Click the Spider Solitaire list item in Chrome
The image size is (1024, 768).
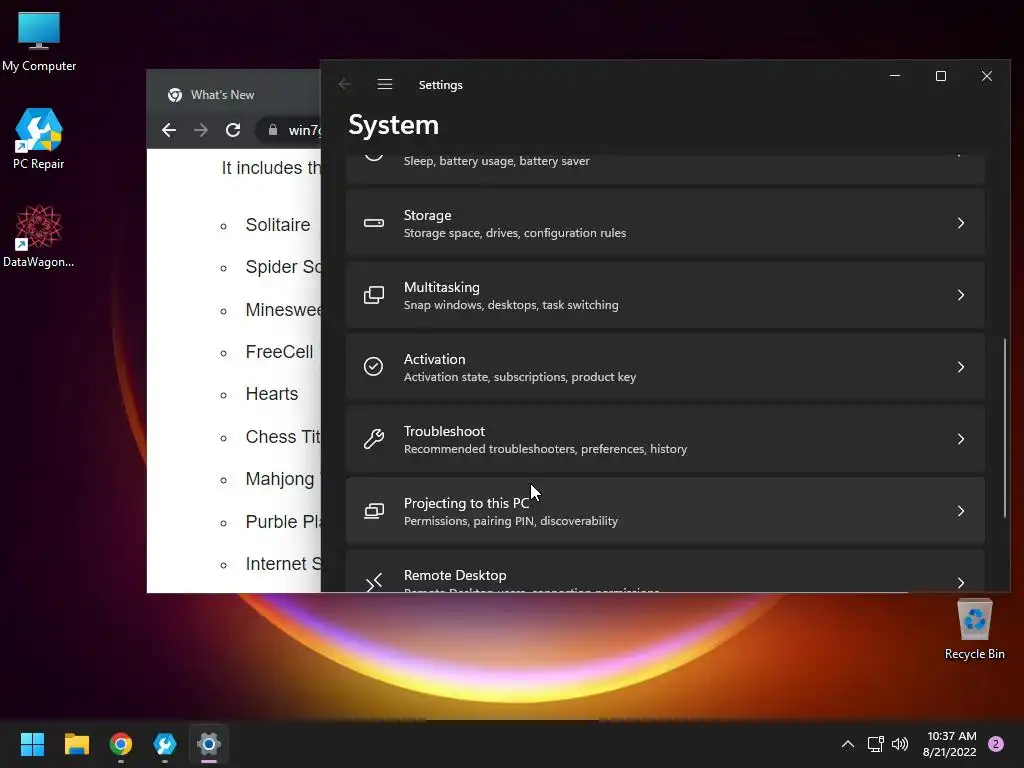283,267
